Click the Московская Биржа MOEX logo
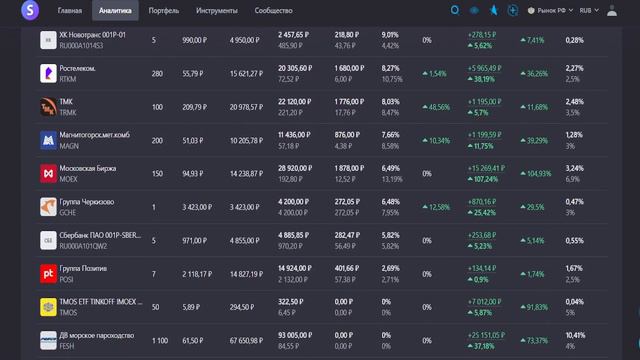This screenshot has width=640, height=360. tap(48, 173)
